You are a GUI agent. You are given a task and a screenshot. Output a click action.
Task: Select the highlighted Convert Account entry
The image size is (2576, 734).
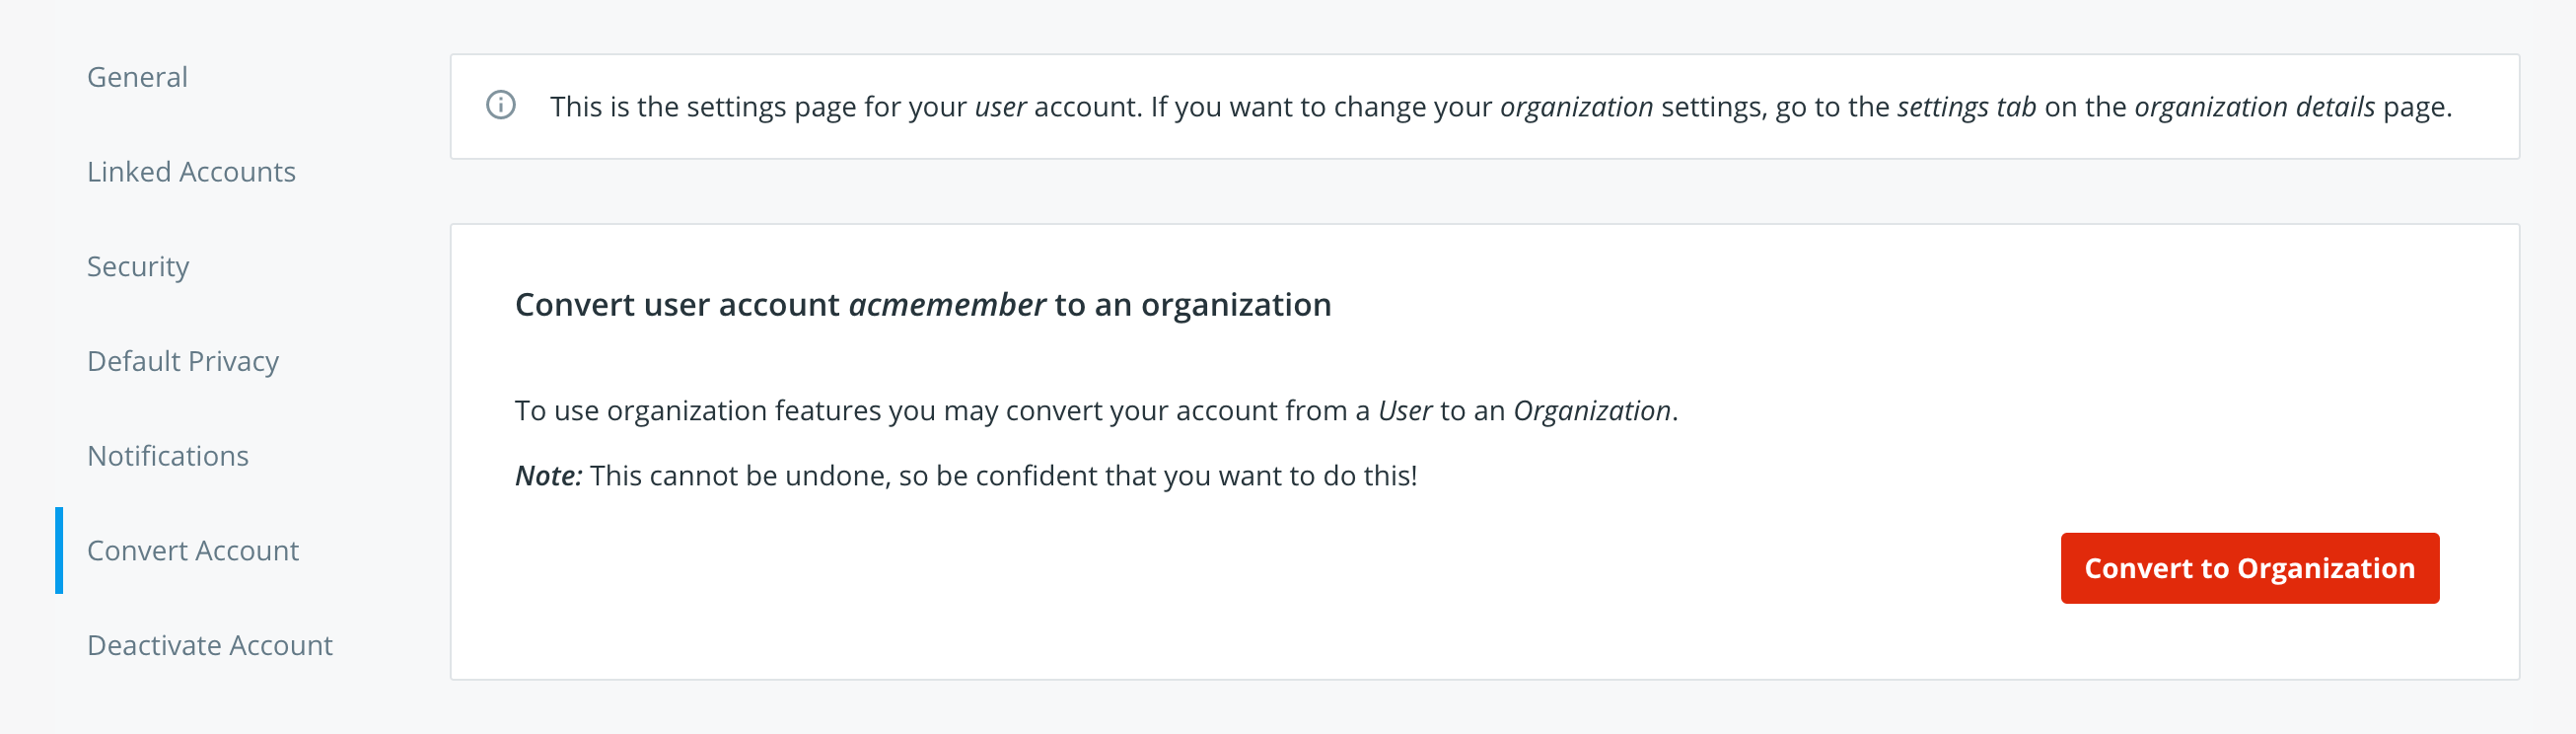tap(193, 550)
